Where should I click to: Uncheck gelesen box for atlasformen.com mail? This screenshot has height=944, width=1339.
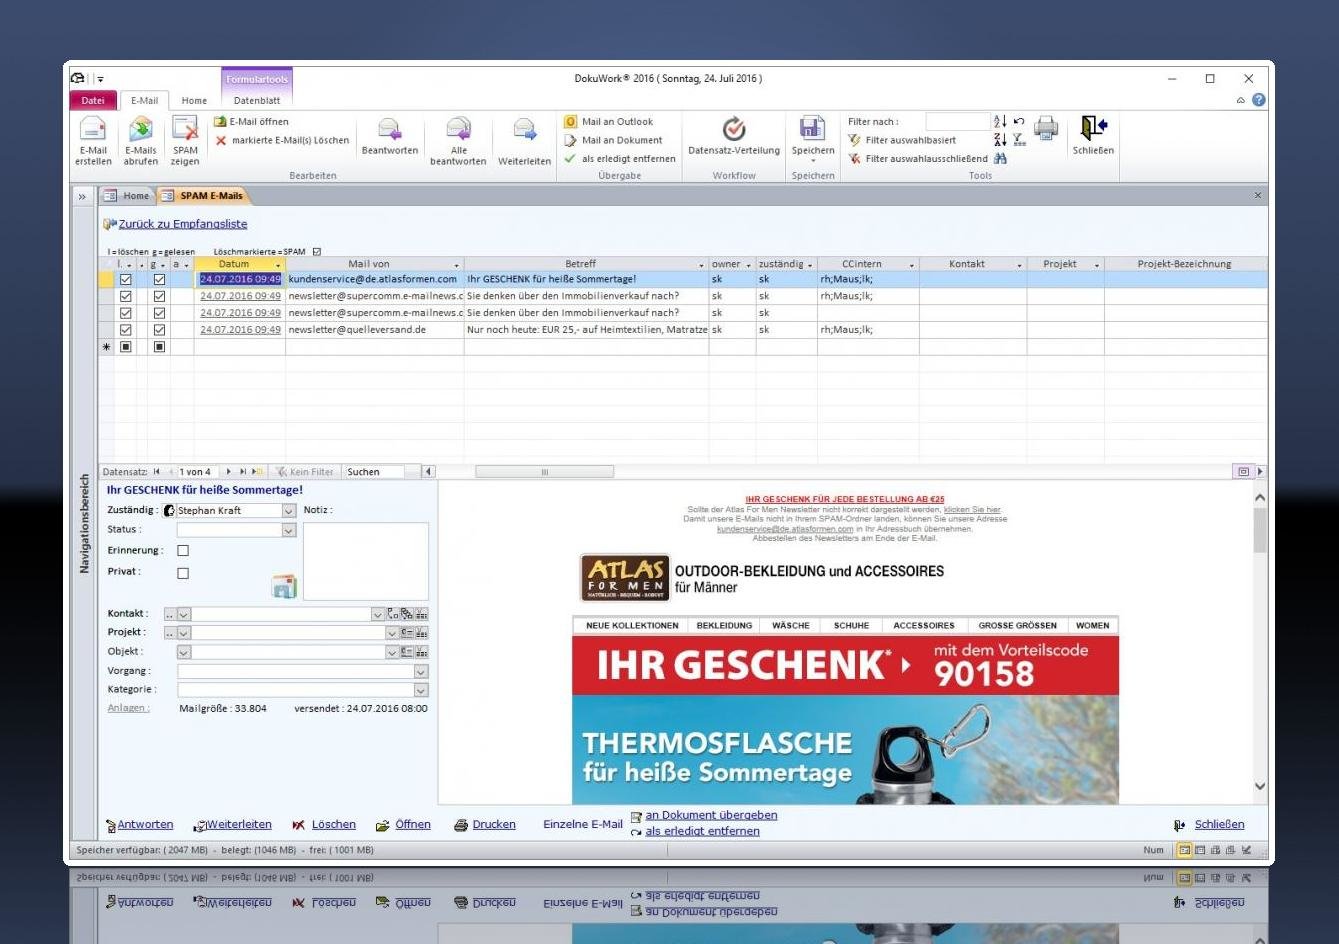[159, 280]
